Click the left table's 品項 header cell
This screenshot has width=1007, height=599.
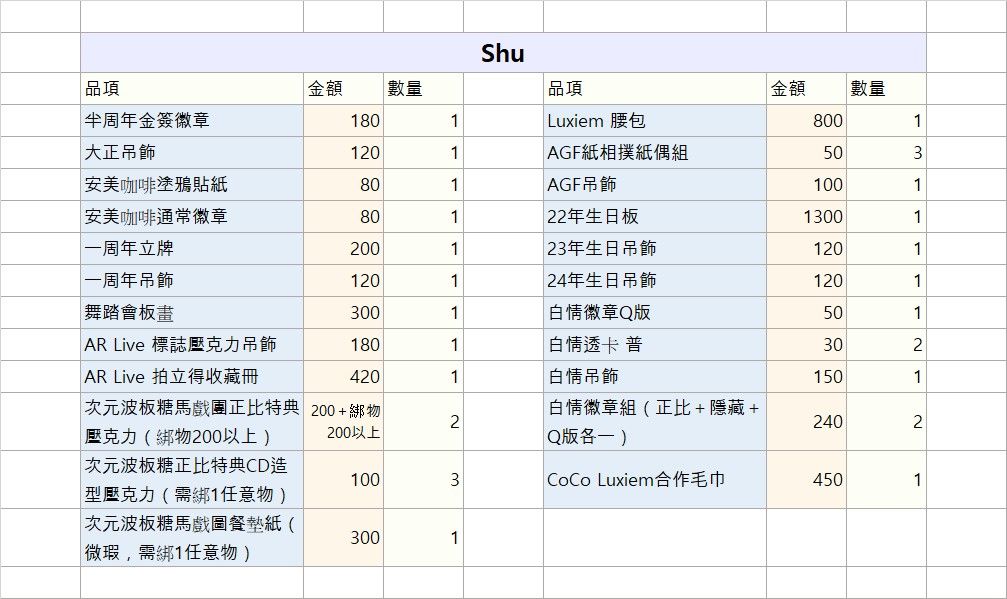pyautogui.click(x=192, y=89)
